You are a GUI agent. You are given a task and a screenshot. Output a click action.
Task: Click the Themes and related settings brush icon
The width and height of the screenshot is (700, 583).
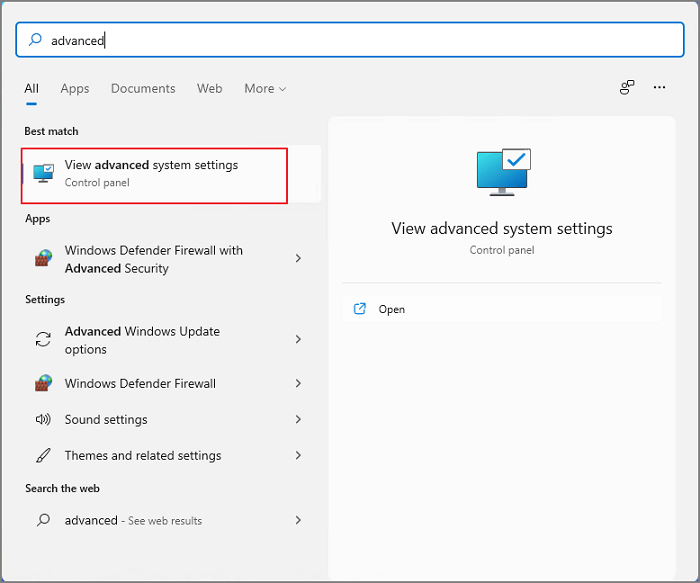[x=43, y=456]
